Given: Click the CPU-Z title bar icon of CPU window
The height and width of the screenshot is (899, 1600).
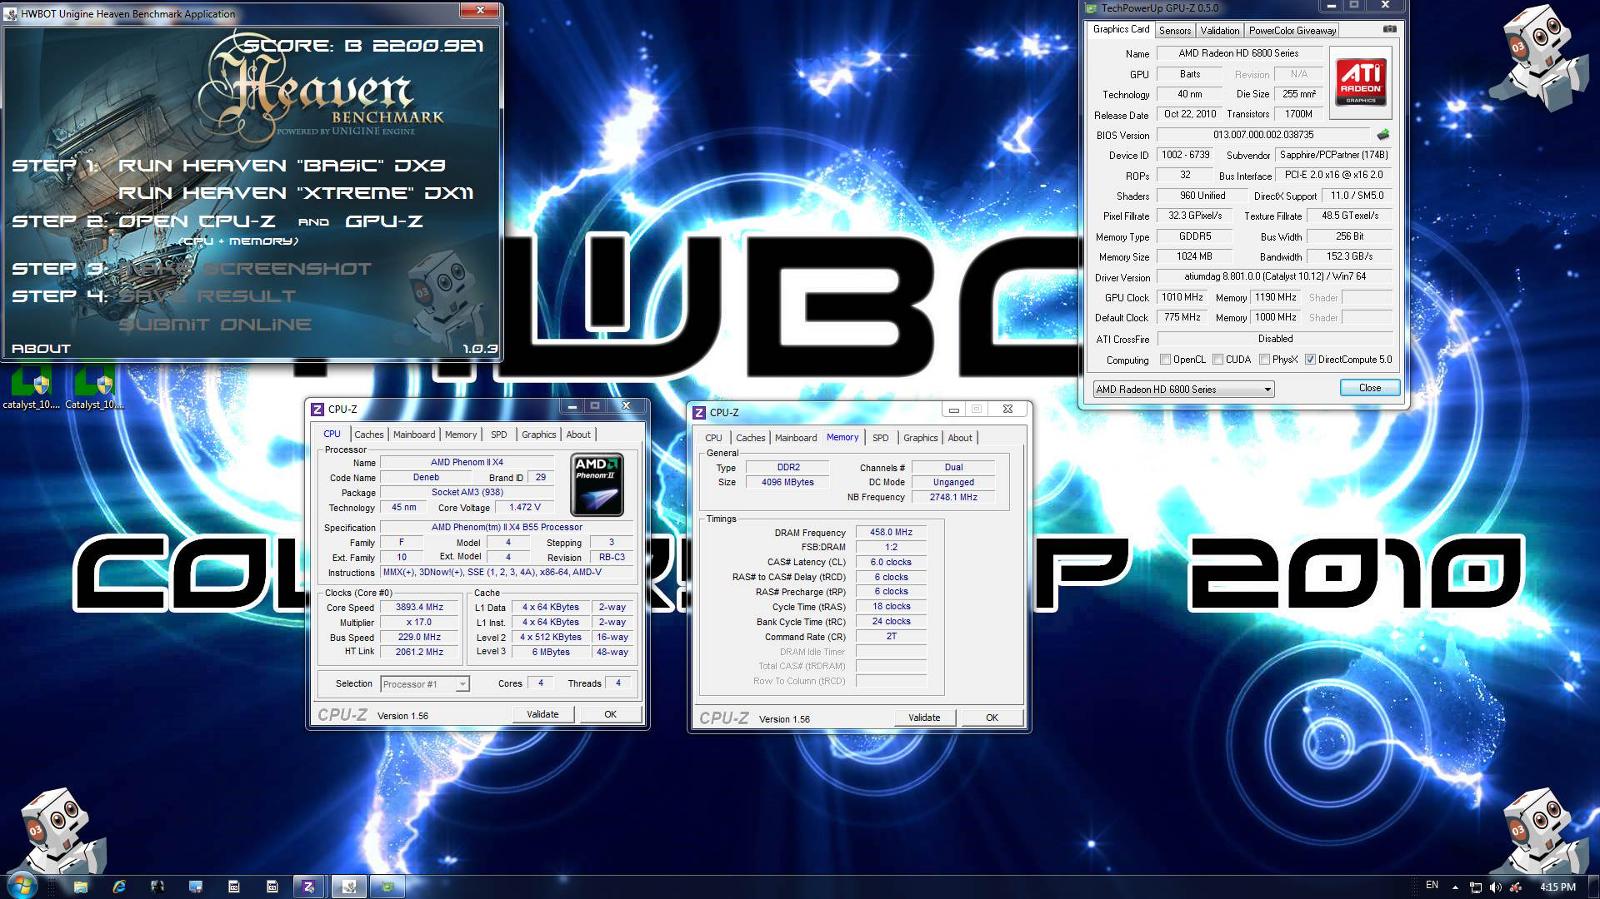Looking at the screenshot, I should [x=317, y=409].
